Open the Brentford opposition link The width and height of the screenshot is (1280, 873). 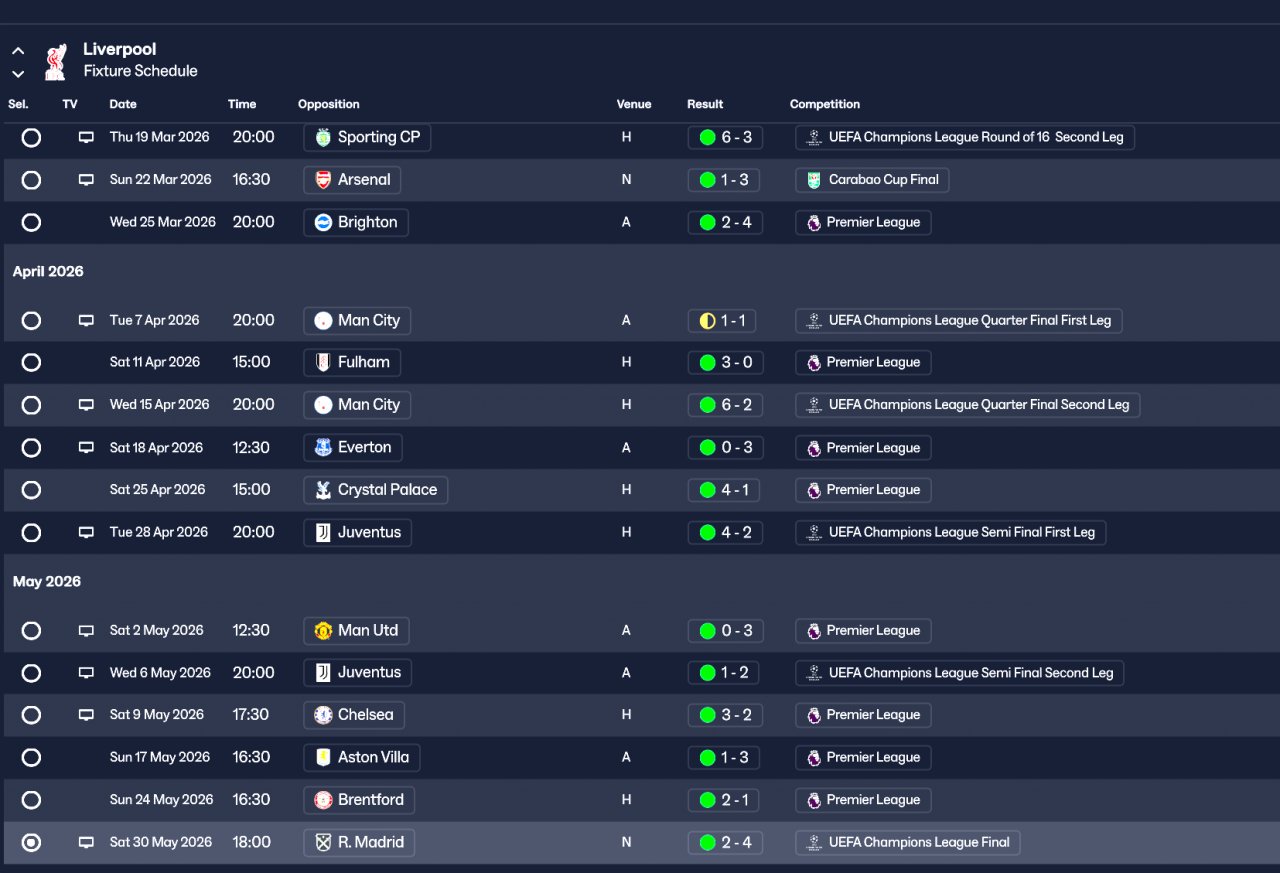coord(359,800)
